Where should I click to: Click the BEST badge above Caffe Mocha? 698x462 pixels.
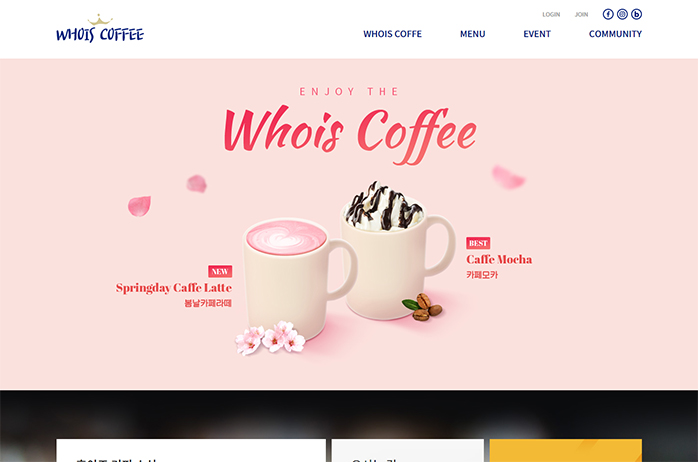point(478,243)
